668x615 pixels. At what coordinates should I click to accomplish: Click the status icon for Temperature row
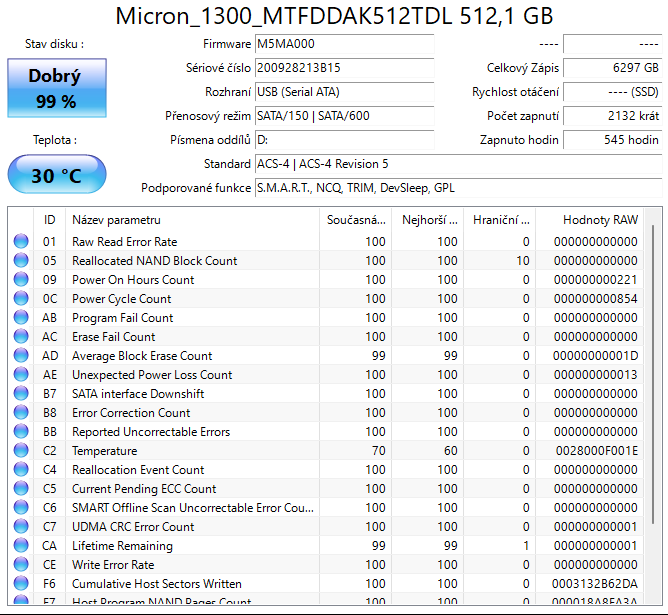[21, 451]
